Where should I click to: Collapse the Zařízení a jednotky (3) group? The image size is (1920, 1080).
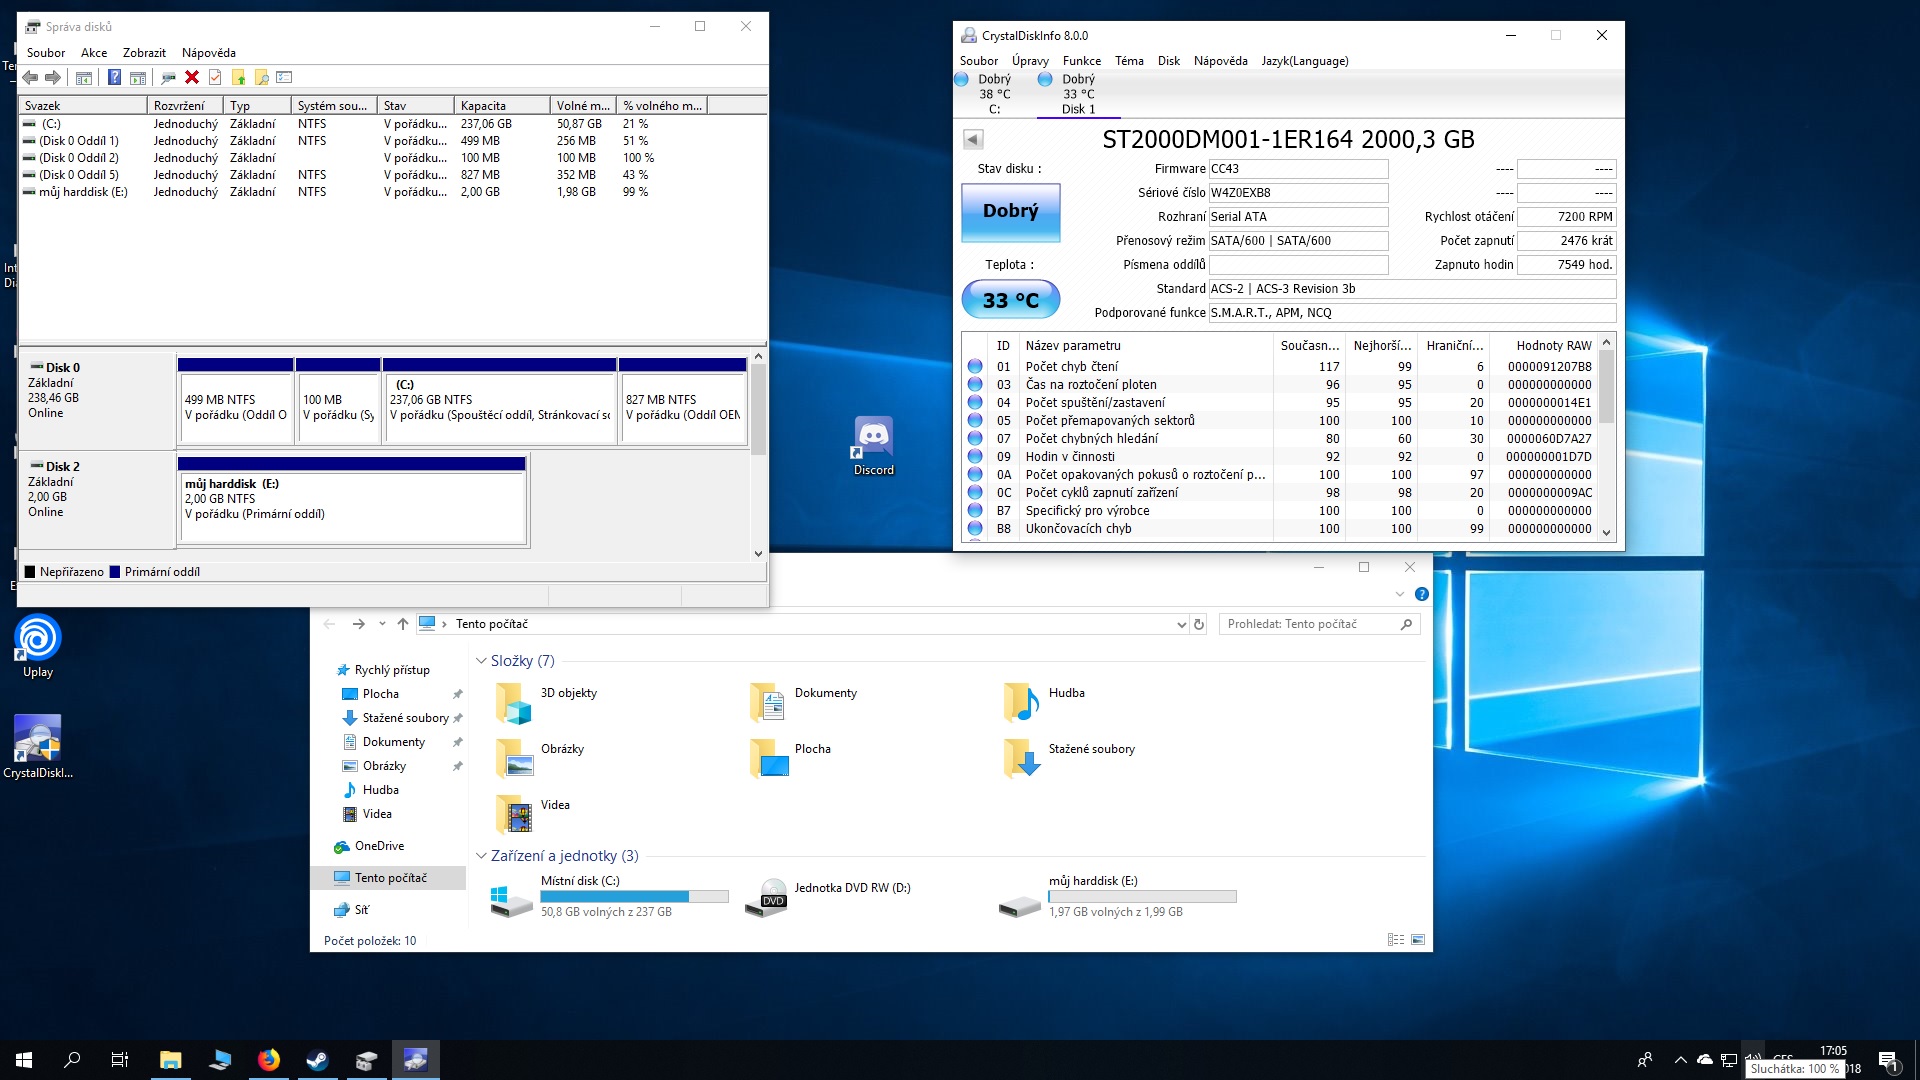coord(481,856)
